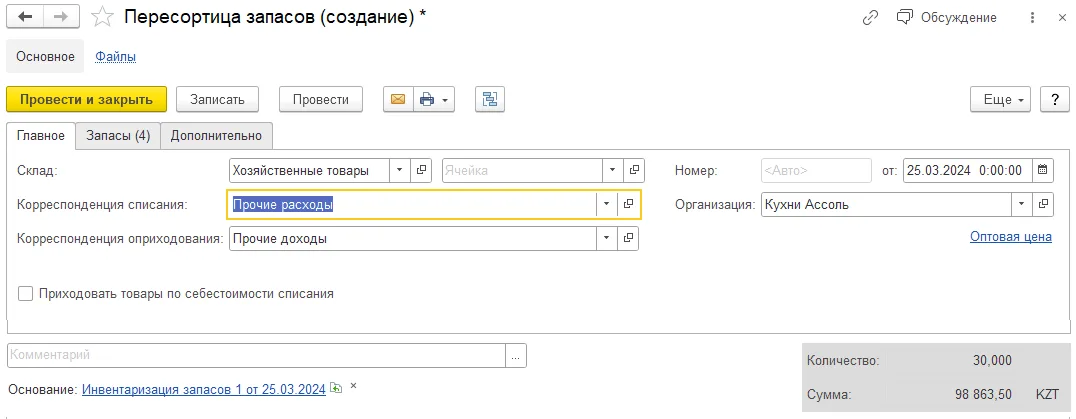Click the Склад field with Хозяйственные товары
Viewport: 1076px width, 419px height.
click(x=309, y=171)
